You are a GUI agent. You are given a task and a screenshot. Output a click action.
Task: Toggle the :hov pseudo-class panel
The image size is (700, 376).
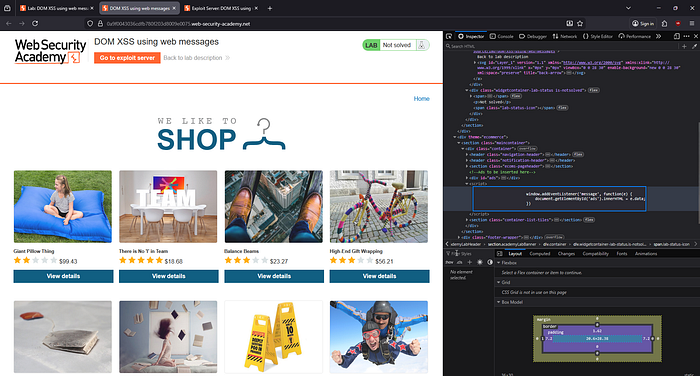point(450,262)
